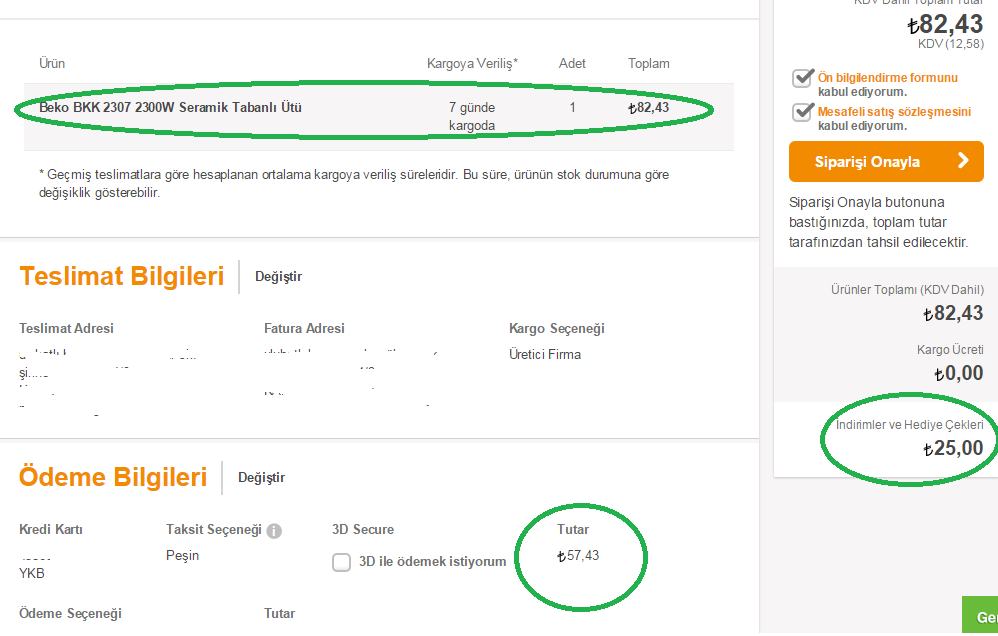The height and width of the screenshot is (636, 998).
Task: Click the Ödeme Bilgileri heading
Action: point(113,478)
